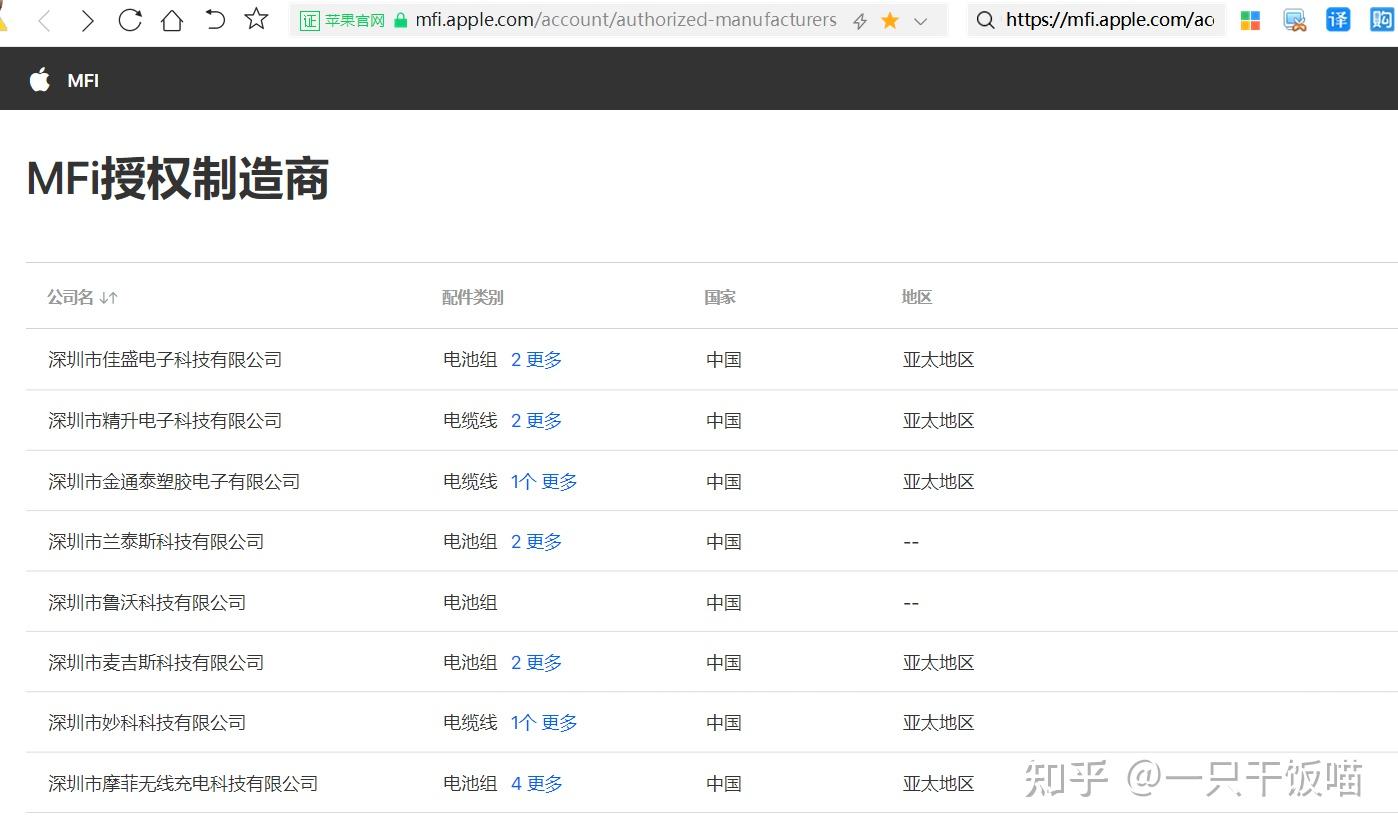Click 电池组 in 深圳市兰泰斯科技有限公司 row
1398x835 pixels.
tap(470, 542)
